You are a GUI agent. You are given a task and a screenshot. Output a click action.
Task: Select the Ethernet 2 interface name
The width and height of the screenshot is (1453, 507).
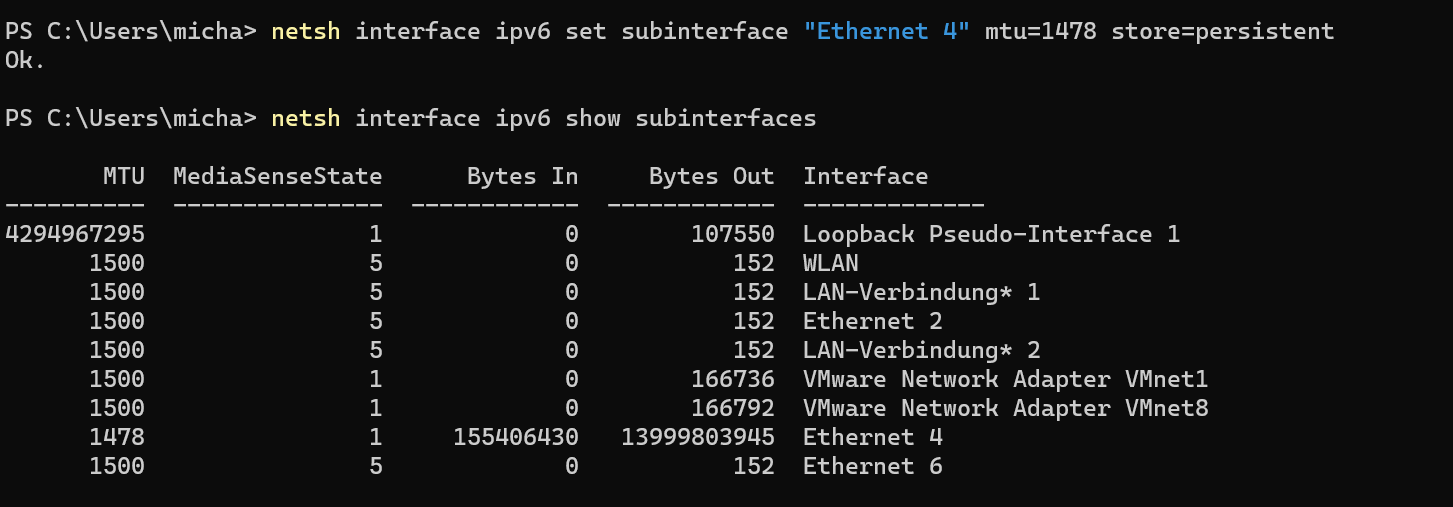[x=872, y=322]
